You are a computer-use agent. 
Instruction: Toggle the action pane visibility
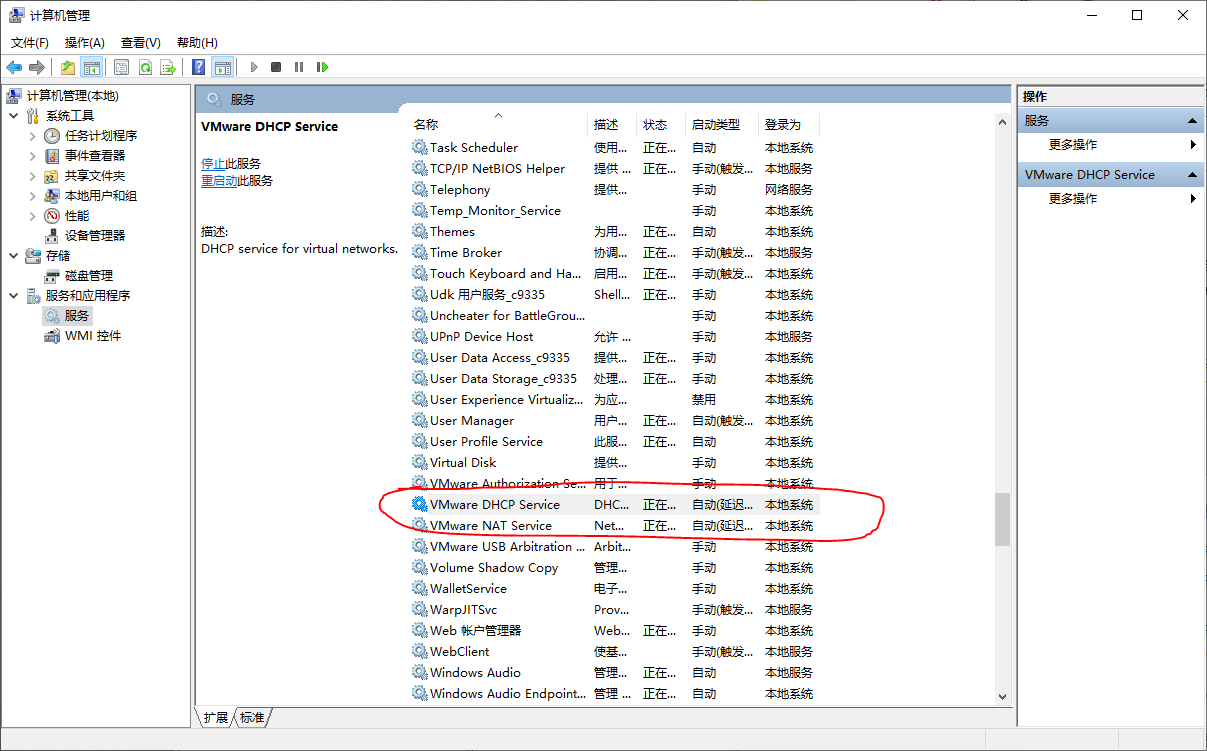(221, 67)
